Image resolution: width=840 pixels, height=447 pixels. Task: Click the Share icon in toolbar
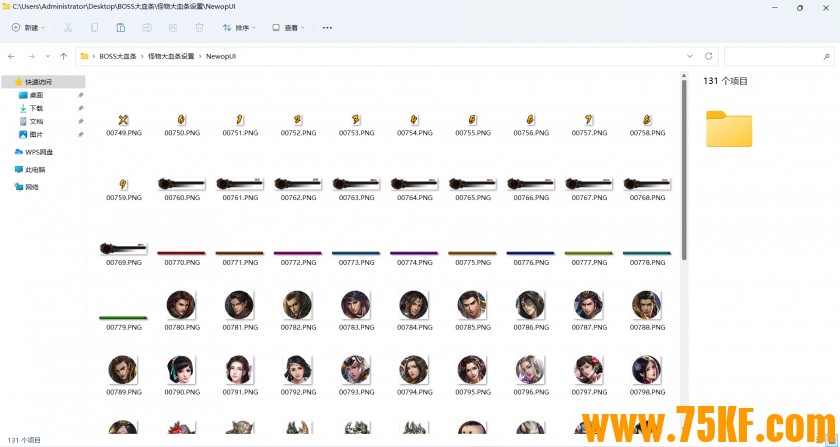point(173,27)
